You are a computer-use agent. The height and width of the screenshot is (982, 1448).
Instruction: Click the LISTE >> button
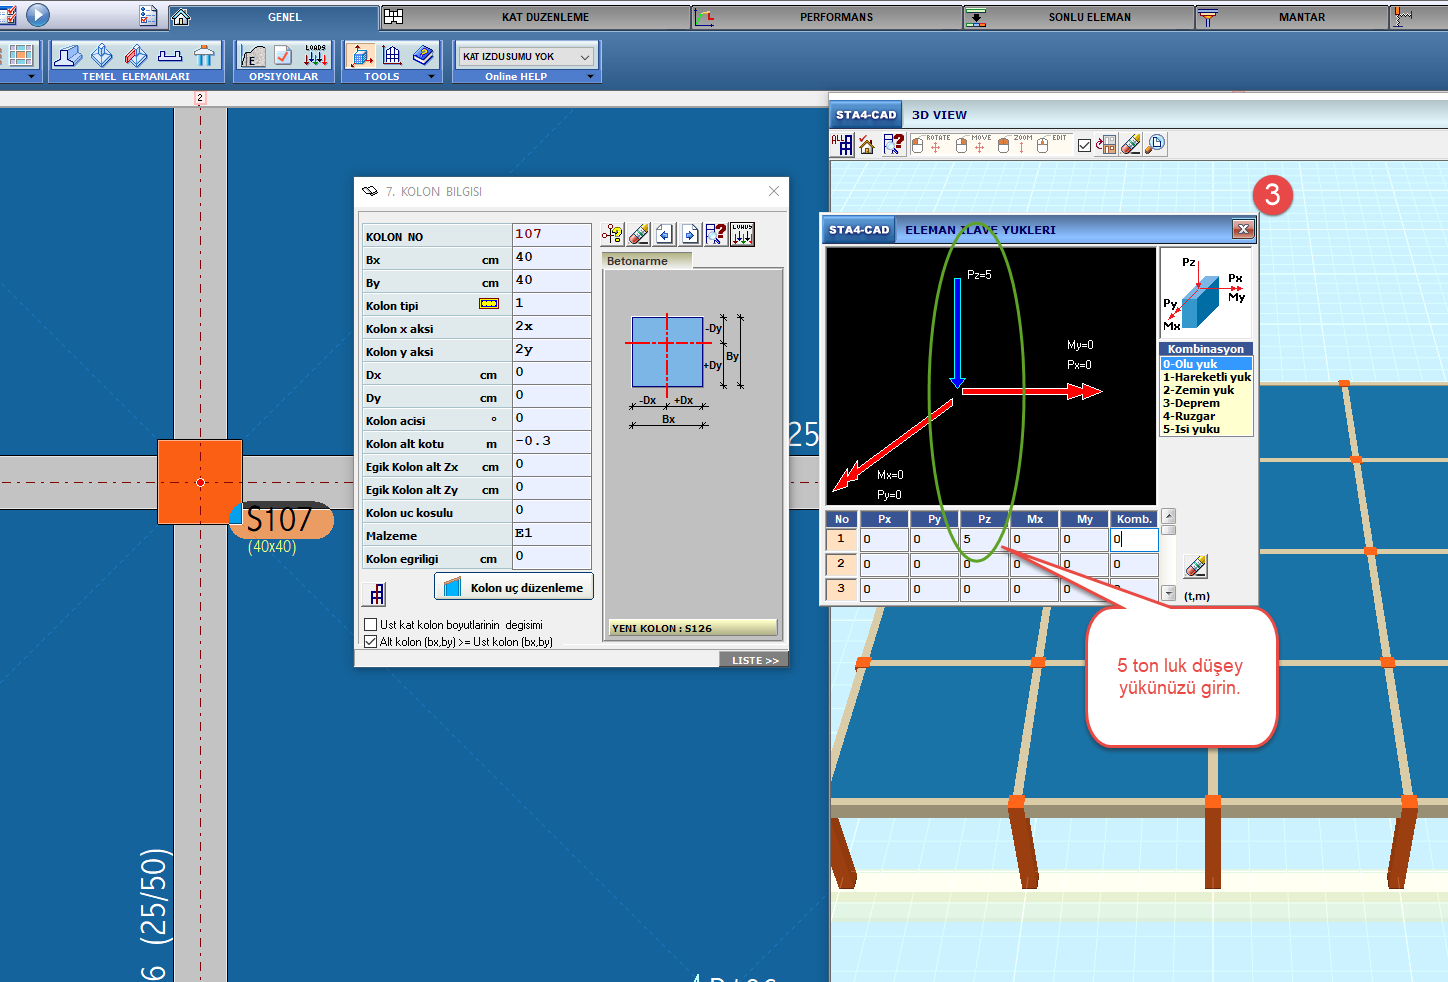754,660
